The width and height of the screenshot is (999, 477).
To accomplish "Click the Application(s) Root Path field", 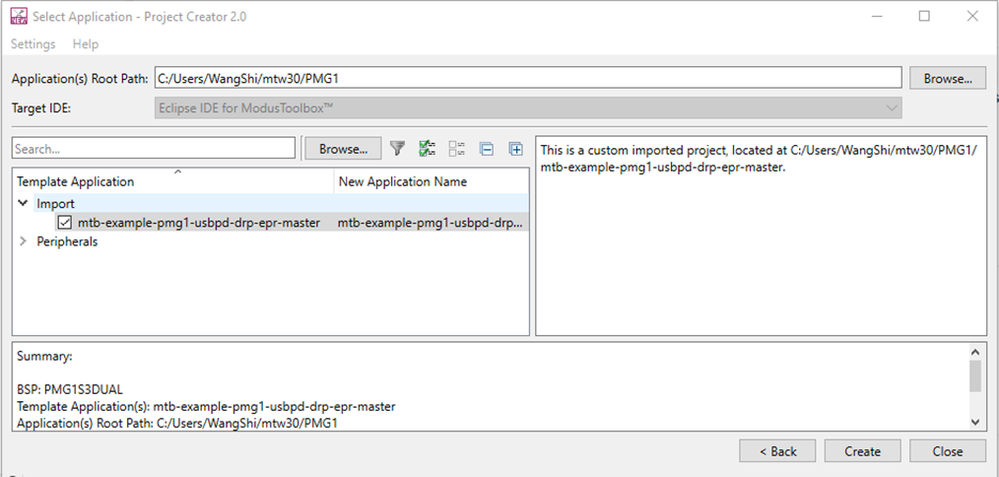I will (x=528, y=78).
